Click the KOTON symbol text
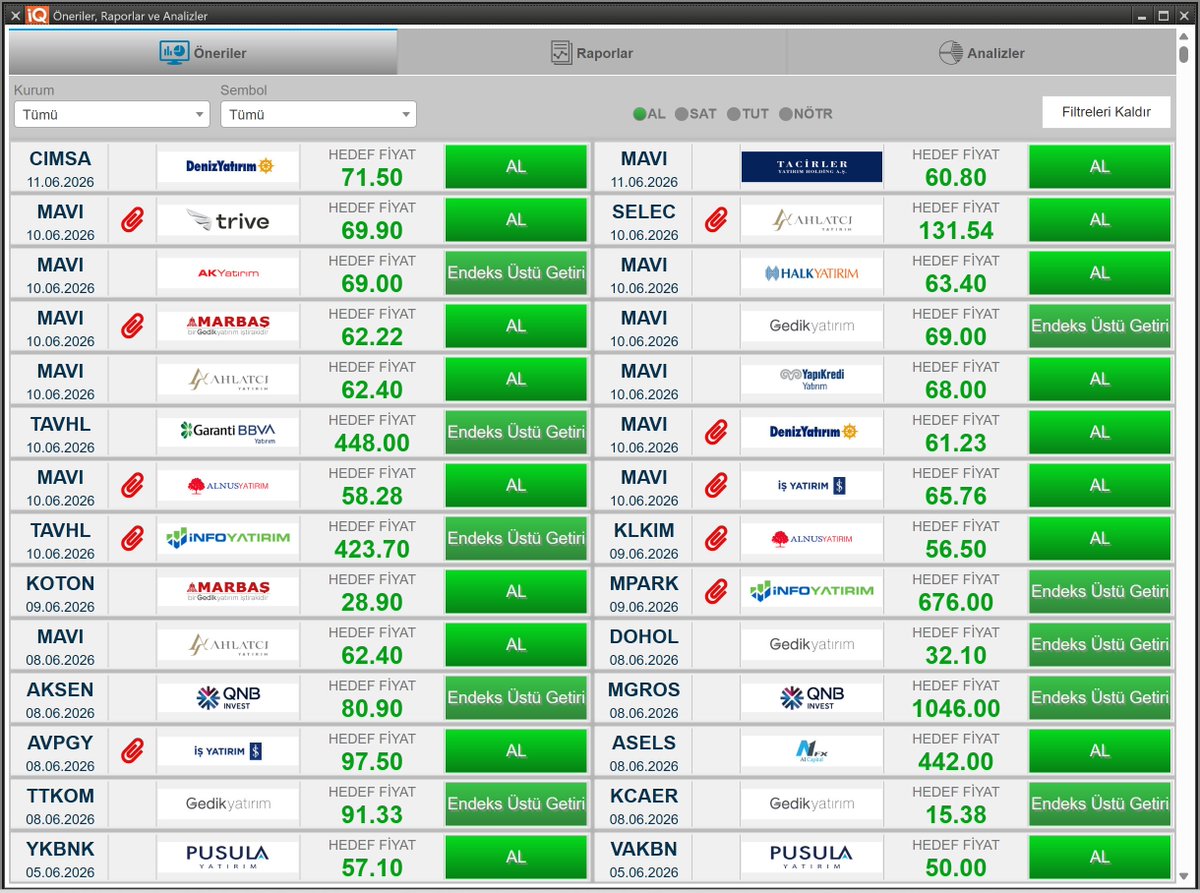 [x=60, y=582]
